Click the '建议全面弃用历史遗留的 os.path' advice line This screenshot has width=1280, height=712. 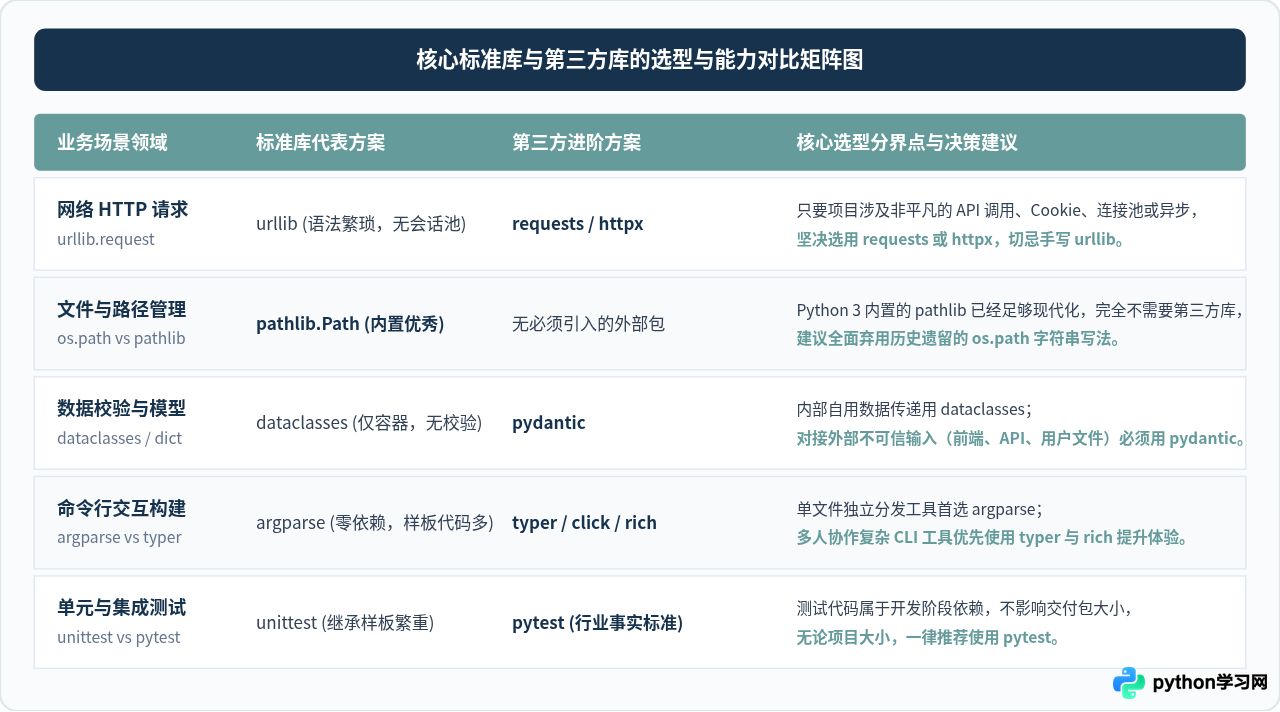[958, 338]
